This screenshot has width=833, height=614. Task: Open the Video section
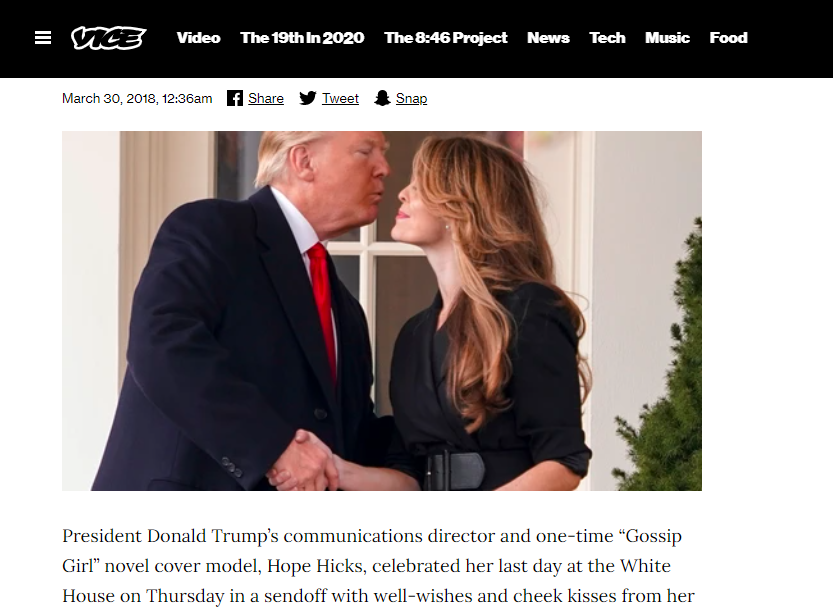[x=199, y=38]
